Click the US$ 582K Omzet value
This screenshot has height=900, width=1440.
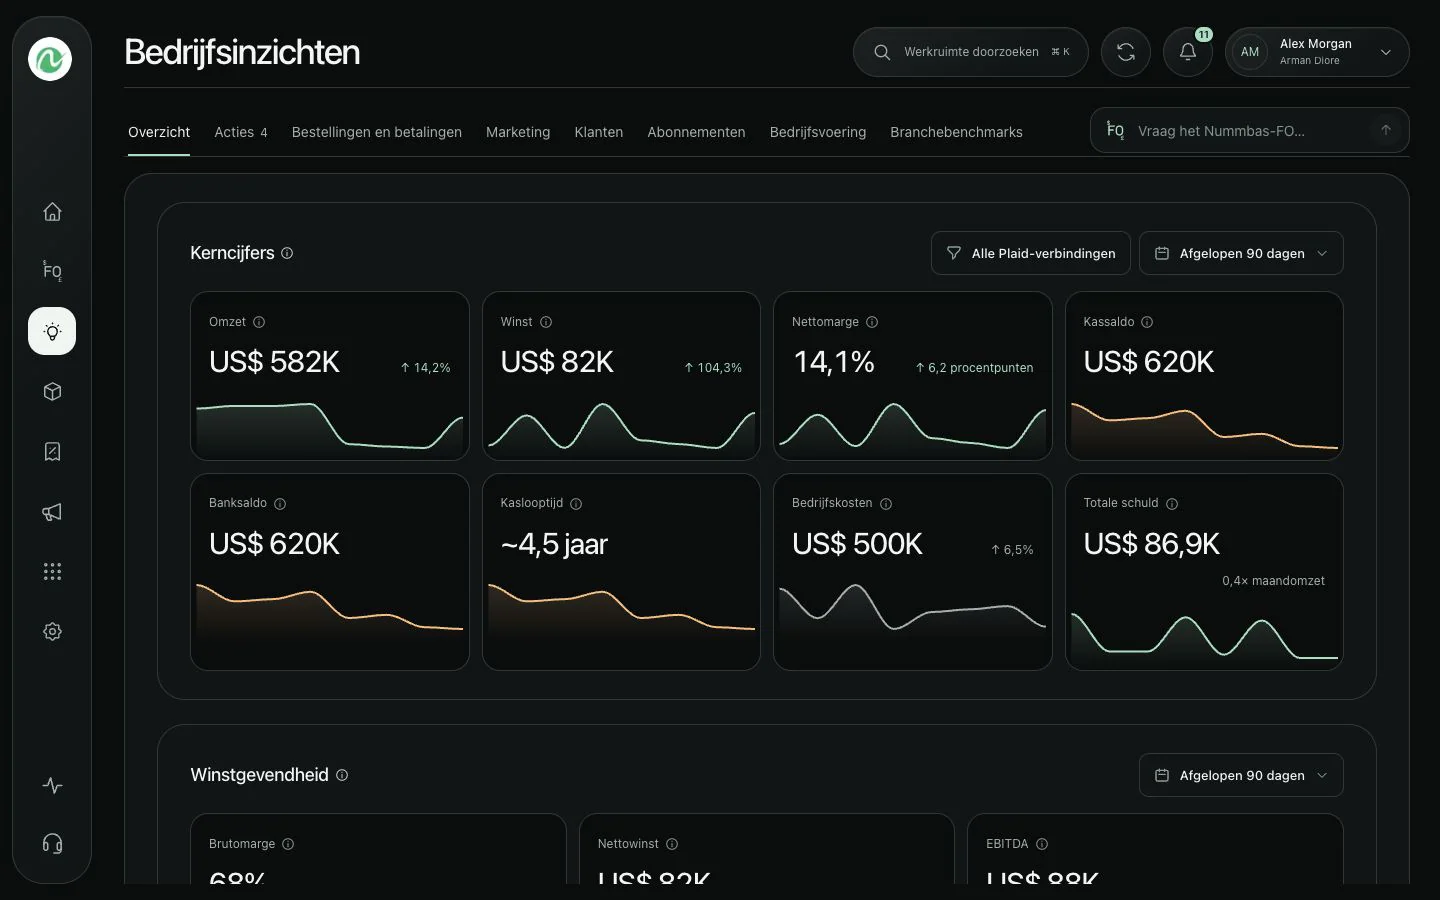pos(274,362)
